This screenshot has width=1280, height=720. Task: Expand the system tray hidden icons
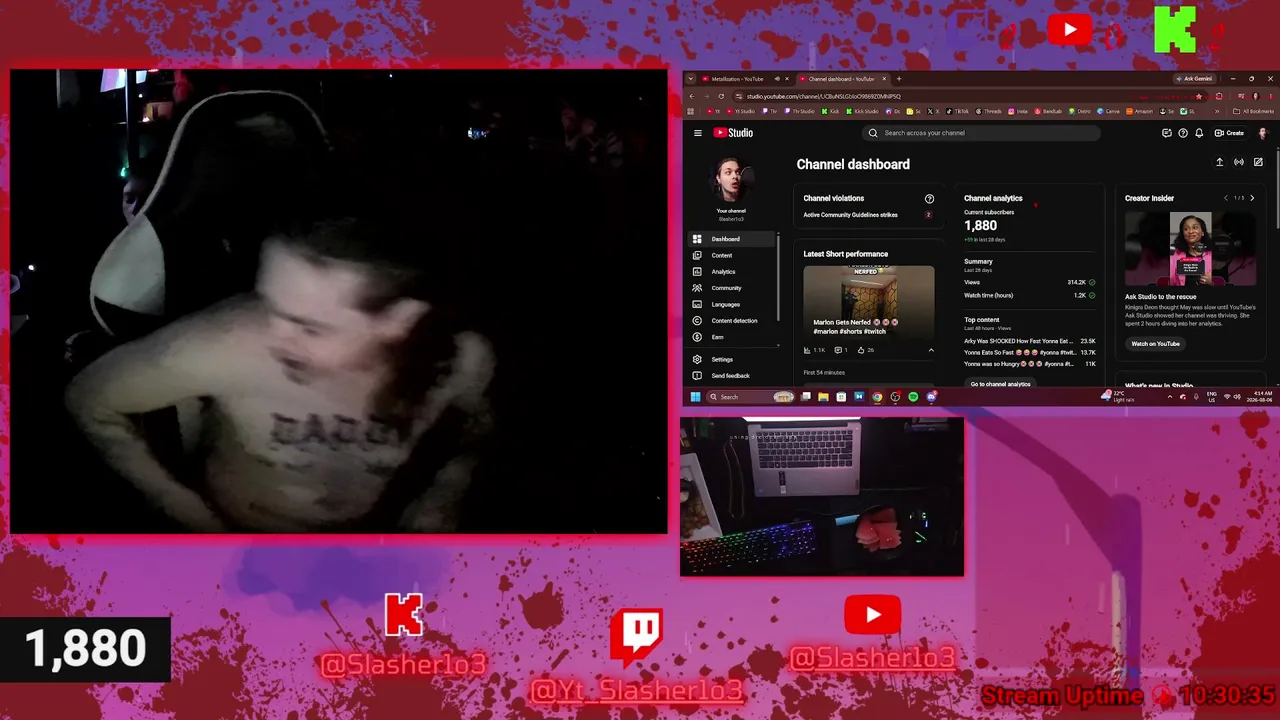pyautogui.click(x=1170, y=397)
